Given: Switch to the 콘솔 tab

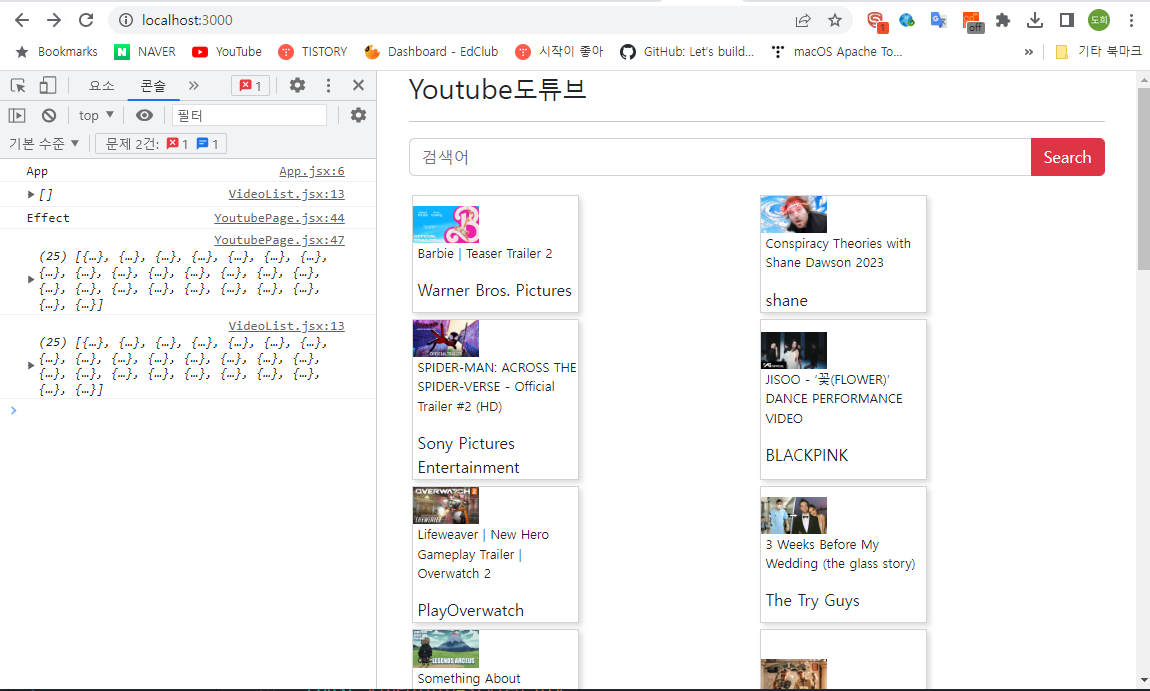Looking at the screenshot, I should coord(153,86).
